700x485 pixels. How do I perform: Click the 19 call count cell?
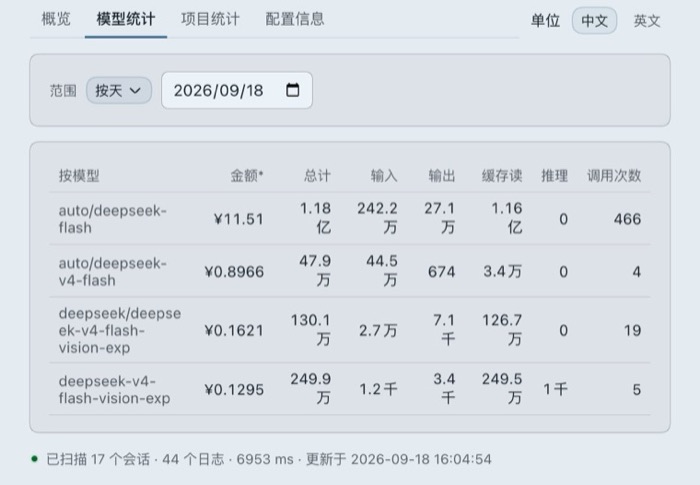(633, 330)
